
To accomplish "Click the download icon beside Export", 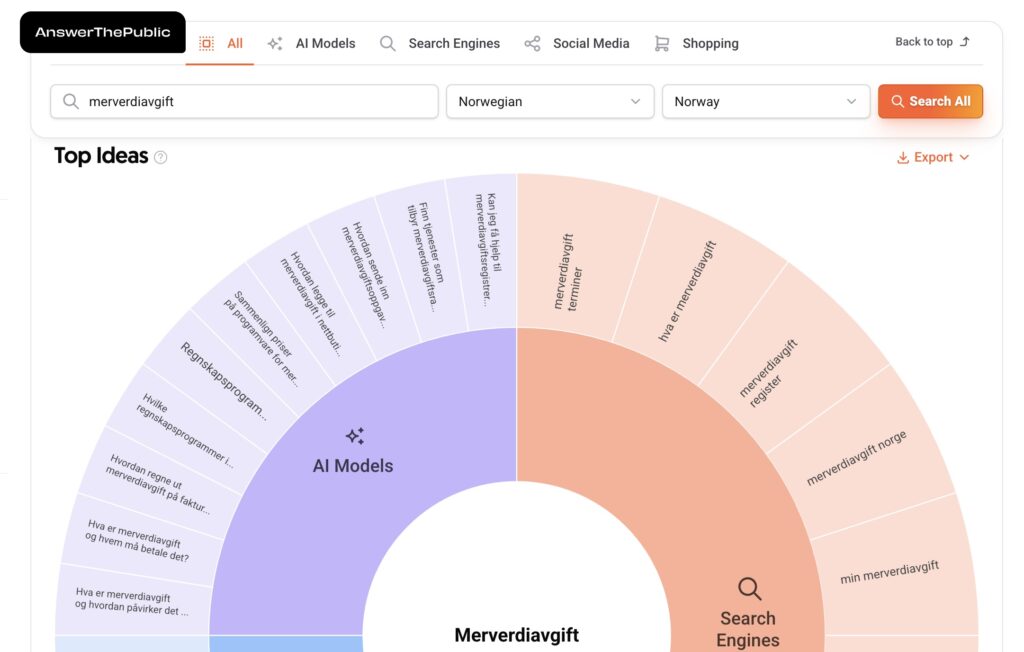I will [x=902, y=158].
